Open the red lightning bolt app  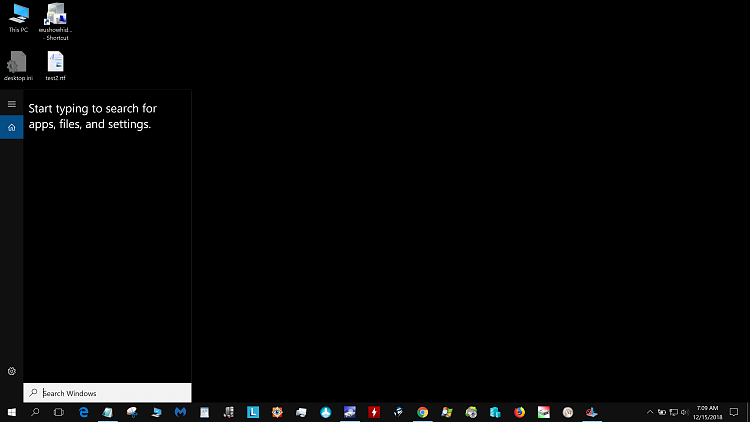(374, 412)
